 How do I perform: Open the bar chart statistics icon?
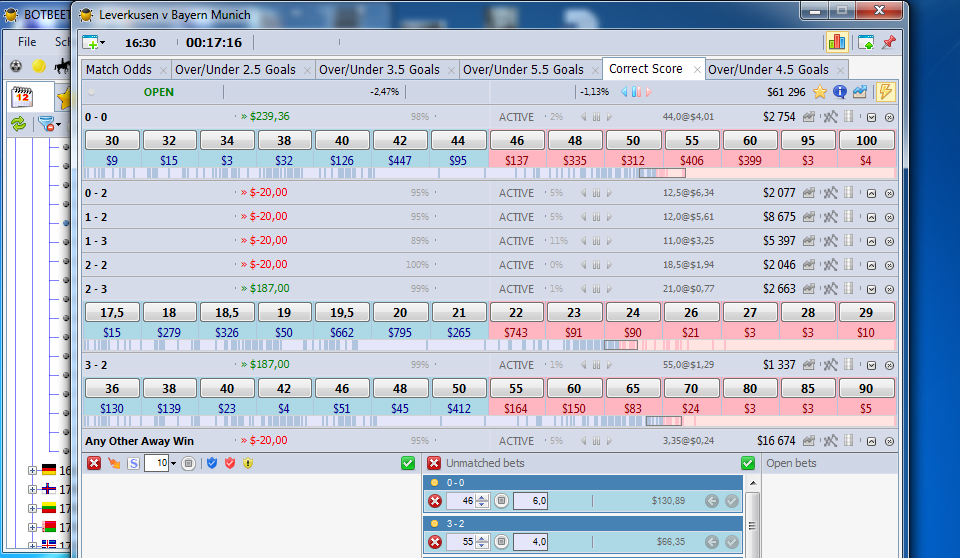coord(836,42)
